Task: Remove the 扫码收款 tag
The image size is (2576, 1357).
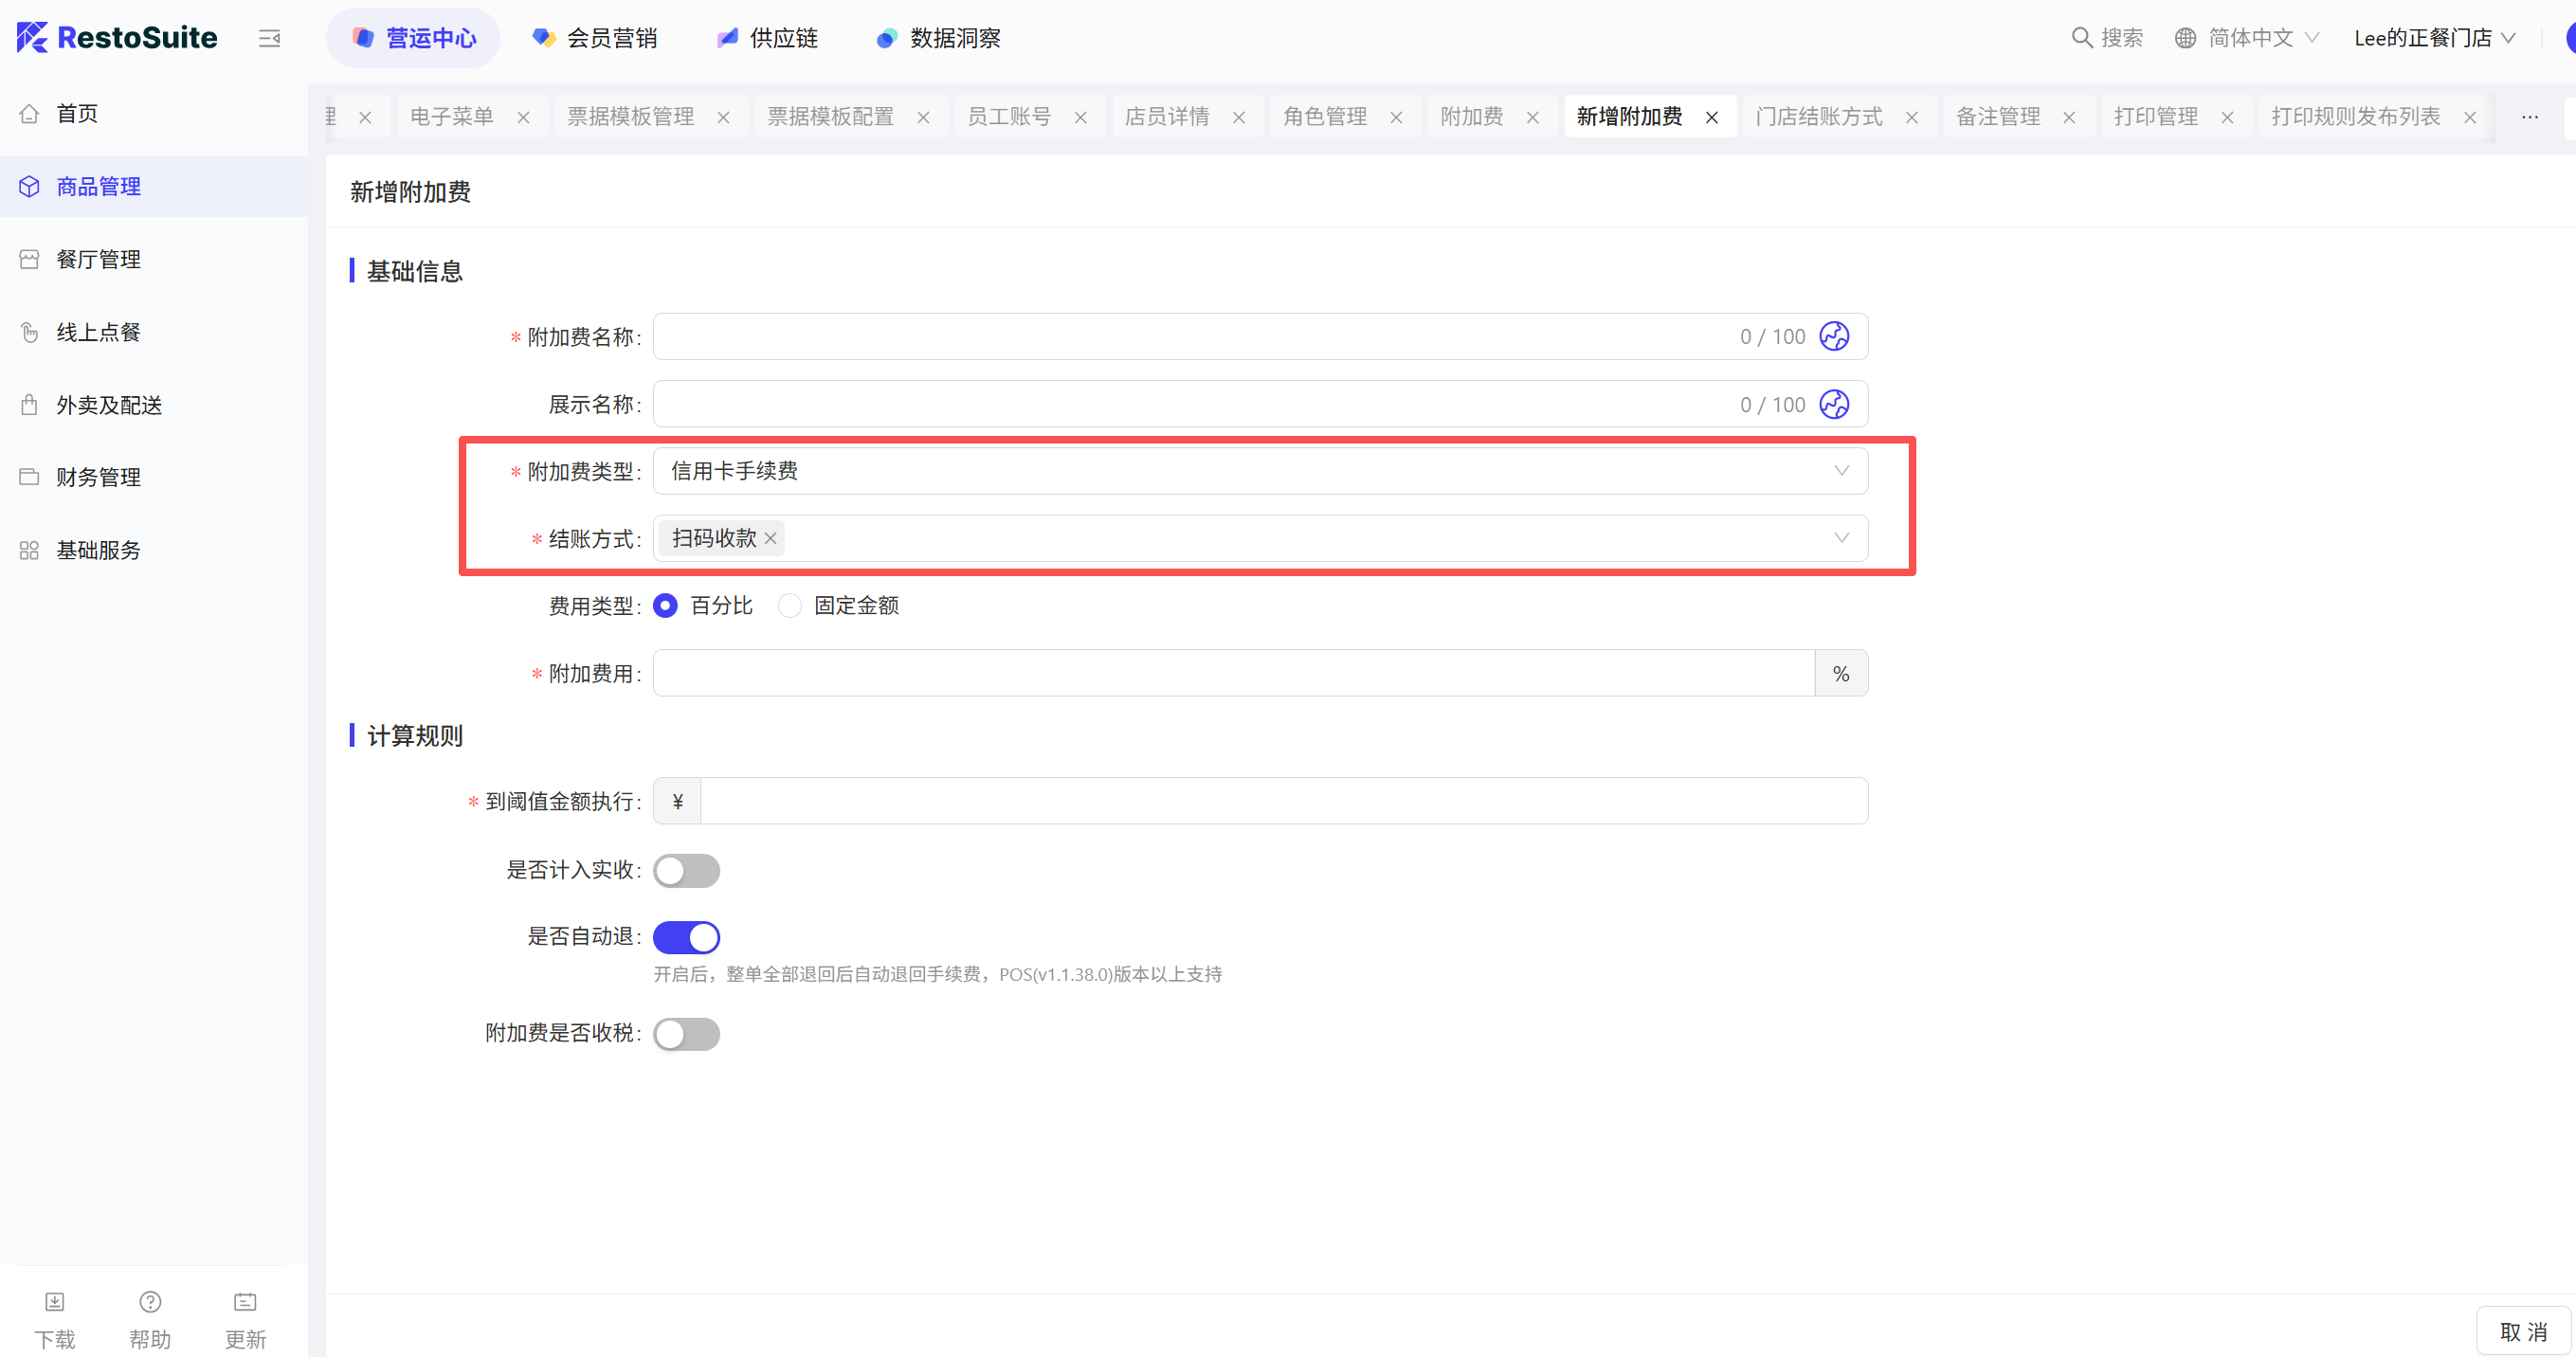Action: 771,539
